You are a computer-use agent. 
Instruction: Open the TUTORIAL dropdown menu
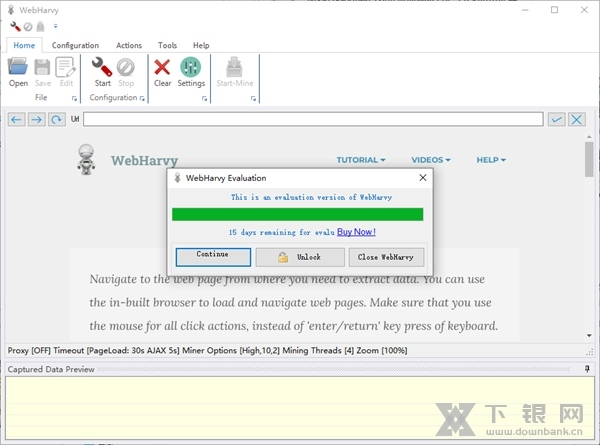[360, 160]
